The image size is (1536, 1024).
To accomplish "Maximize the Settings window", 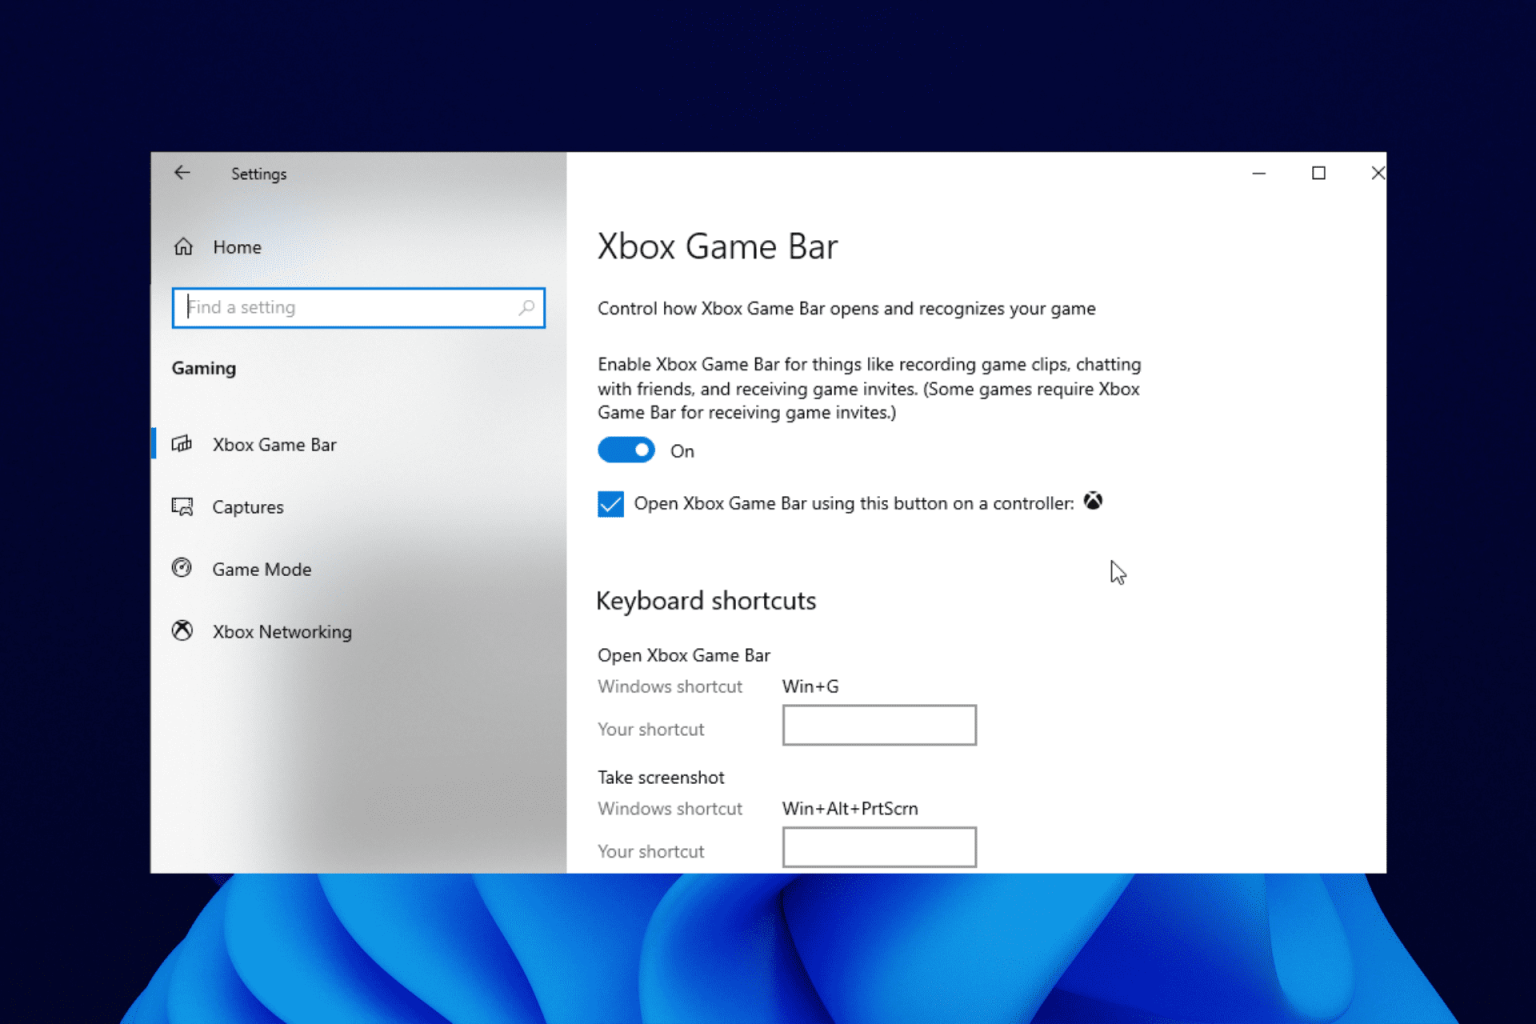I will click(x=1319, y=173).
